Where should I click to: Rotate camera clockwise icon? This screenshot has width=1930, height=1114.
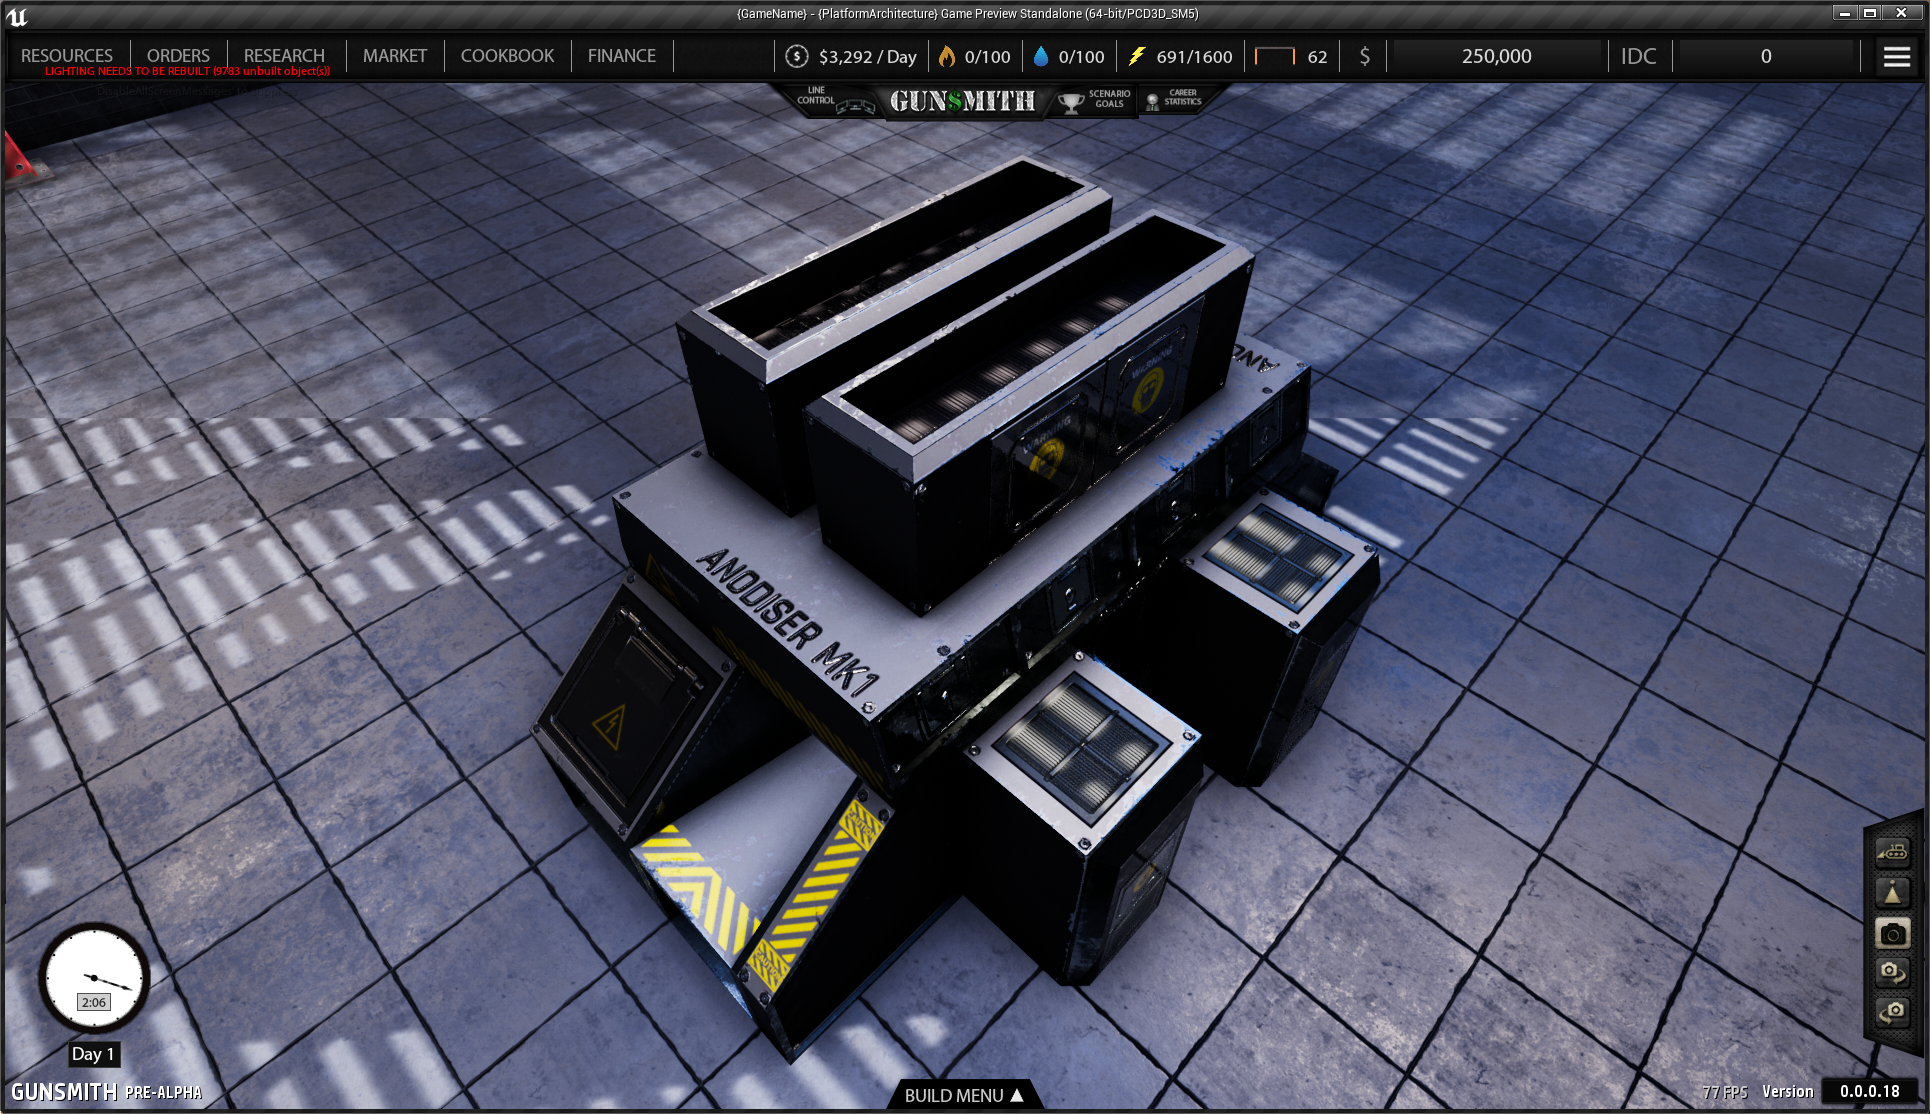click(x=1892, y=972)
